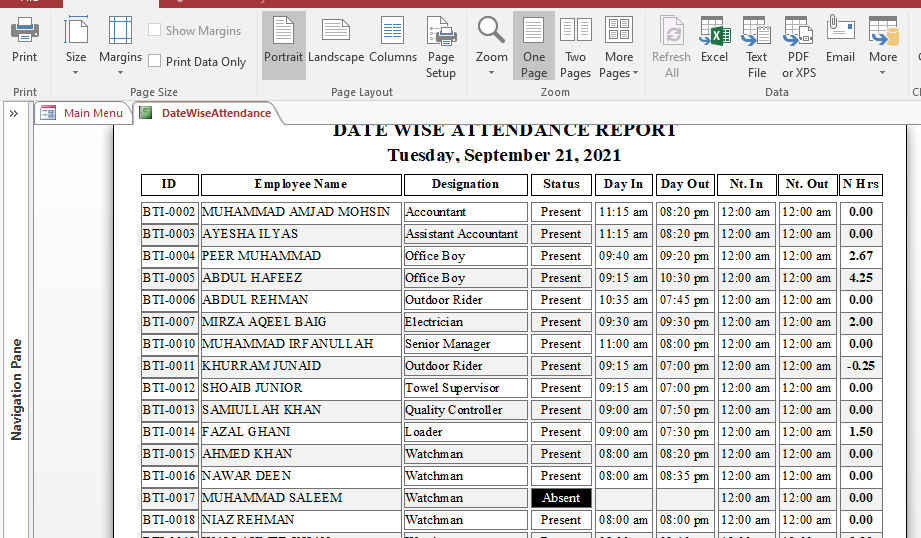This screenshot has height=538, width=921.
Task: Click the PEER MUHAMMAD name cell
Action: 301,256
